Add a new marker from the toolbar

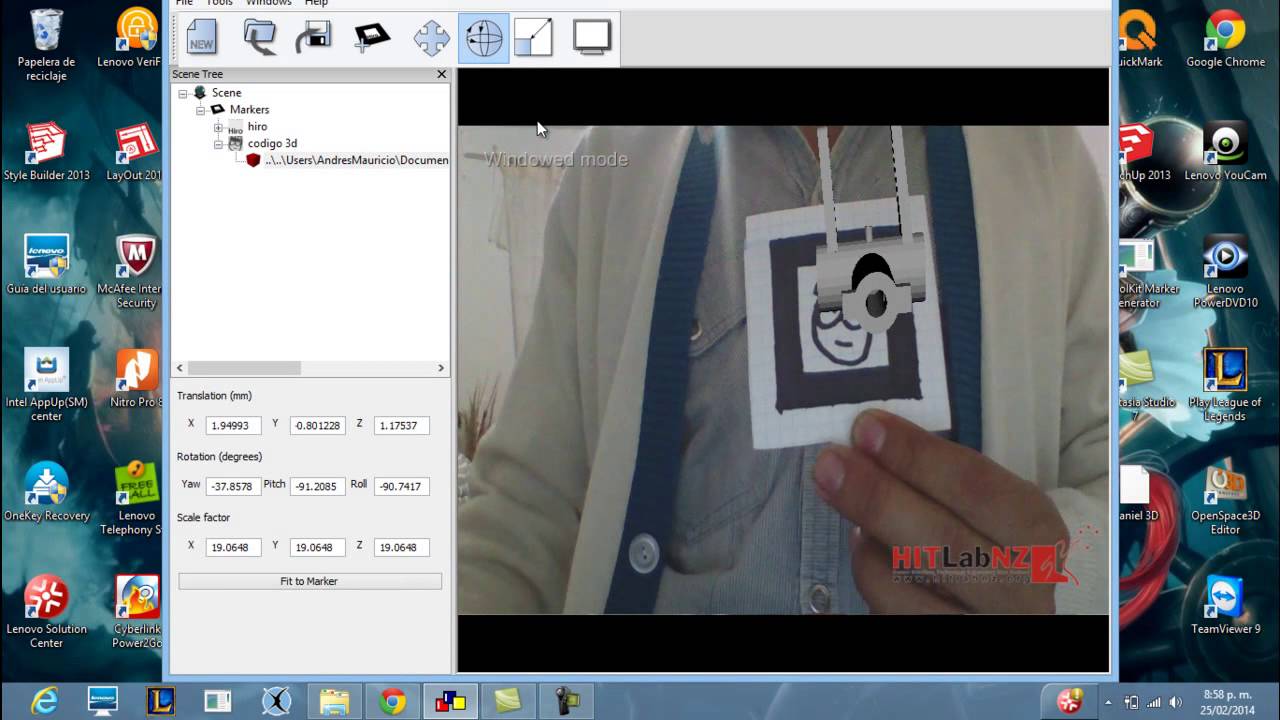(372, 38)
